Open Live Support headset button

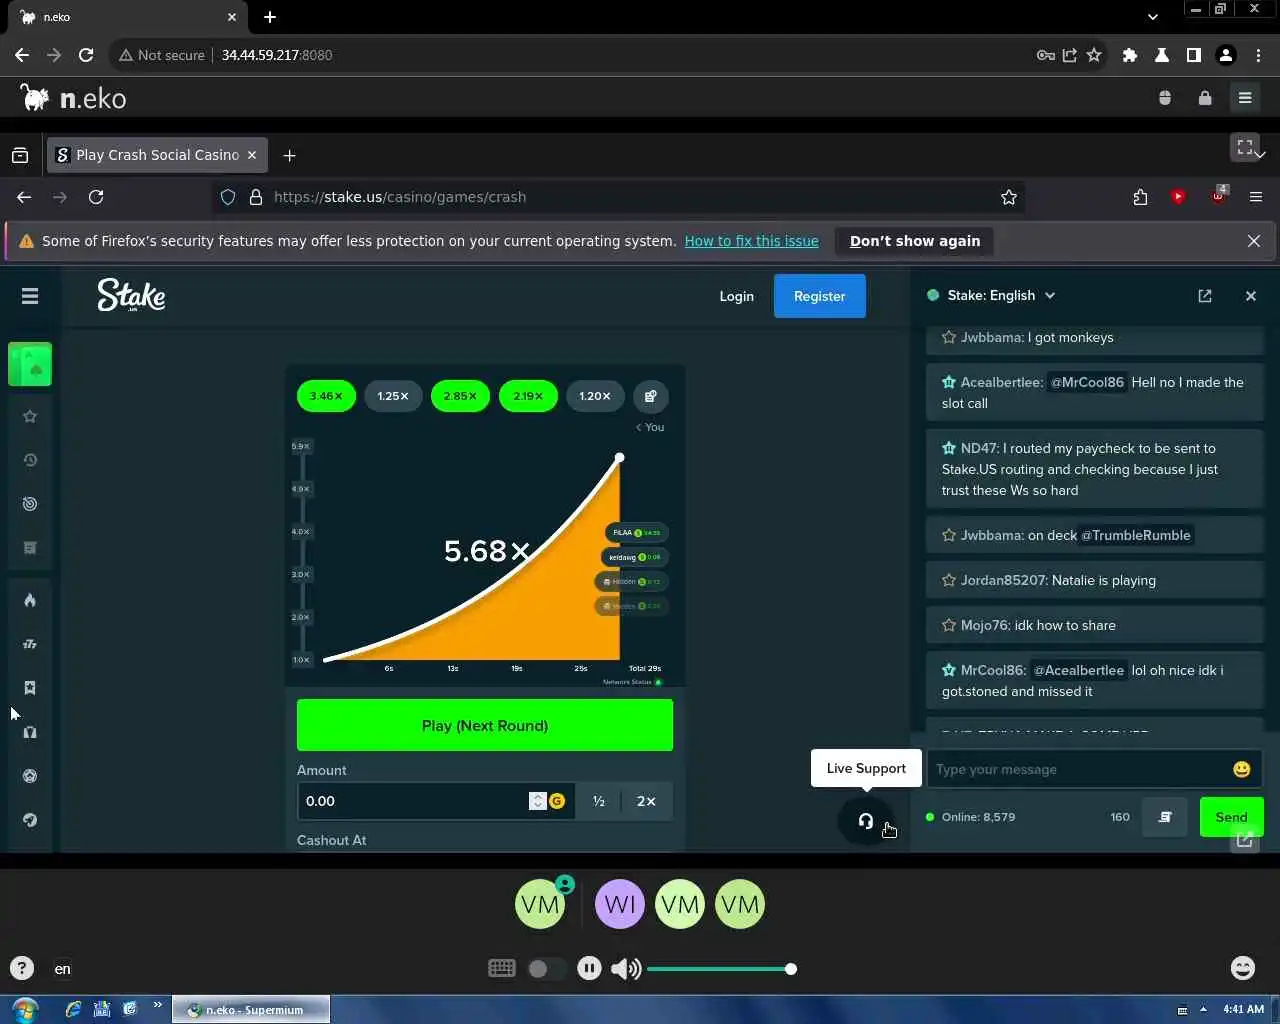coord(866,821)
